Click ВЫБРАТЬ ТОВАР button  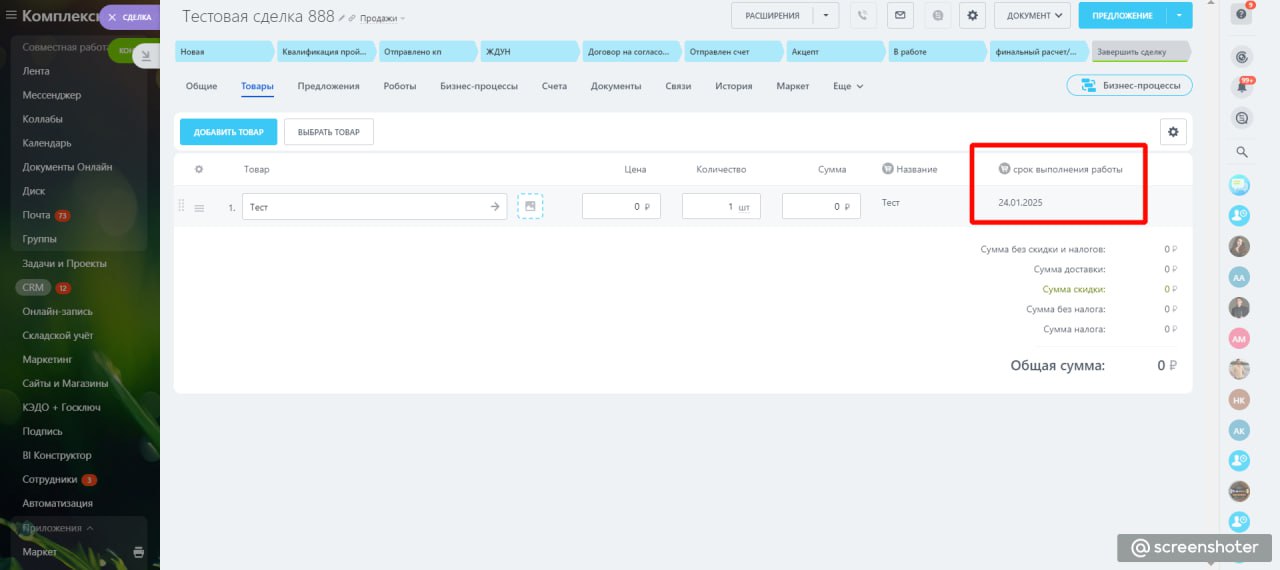pos(329,131)
